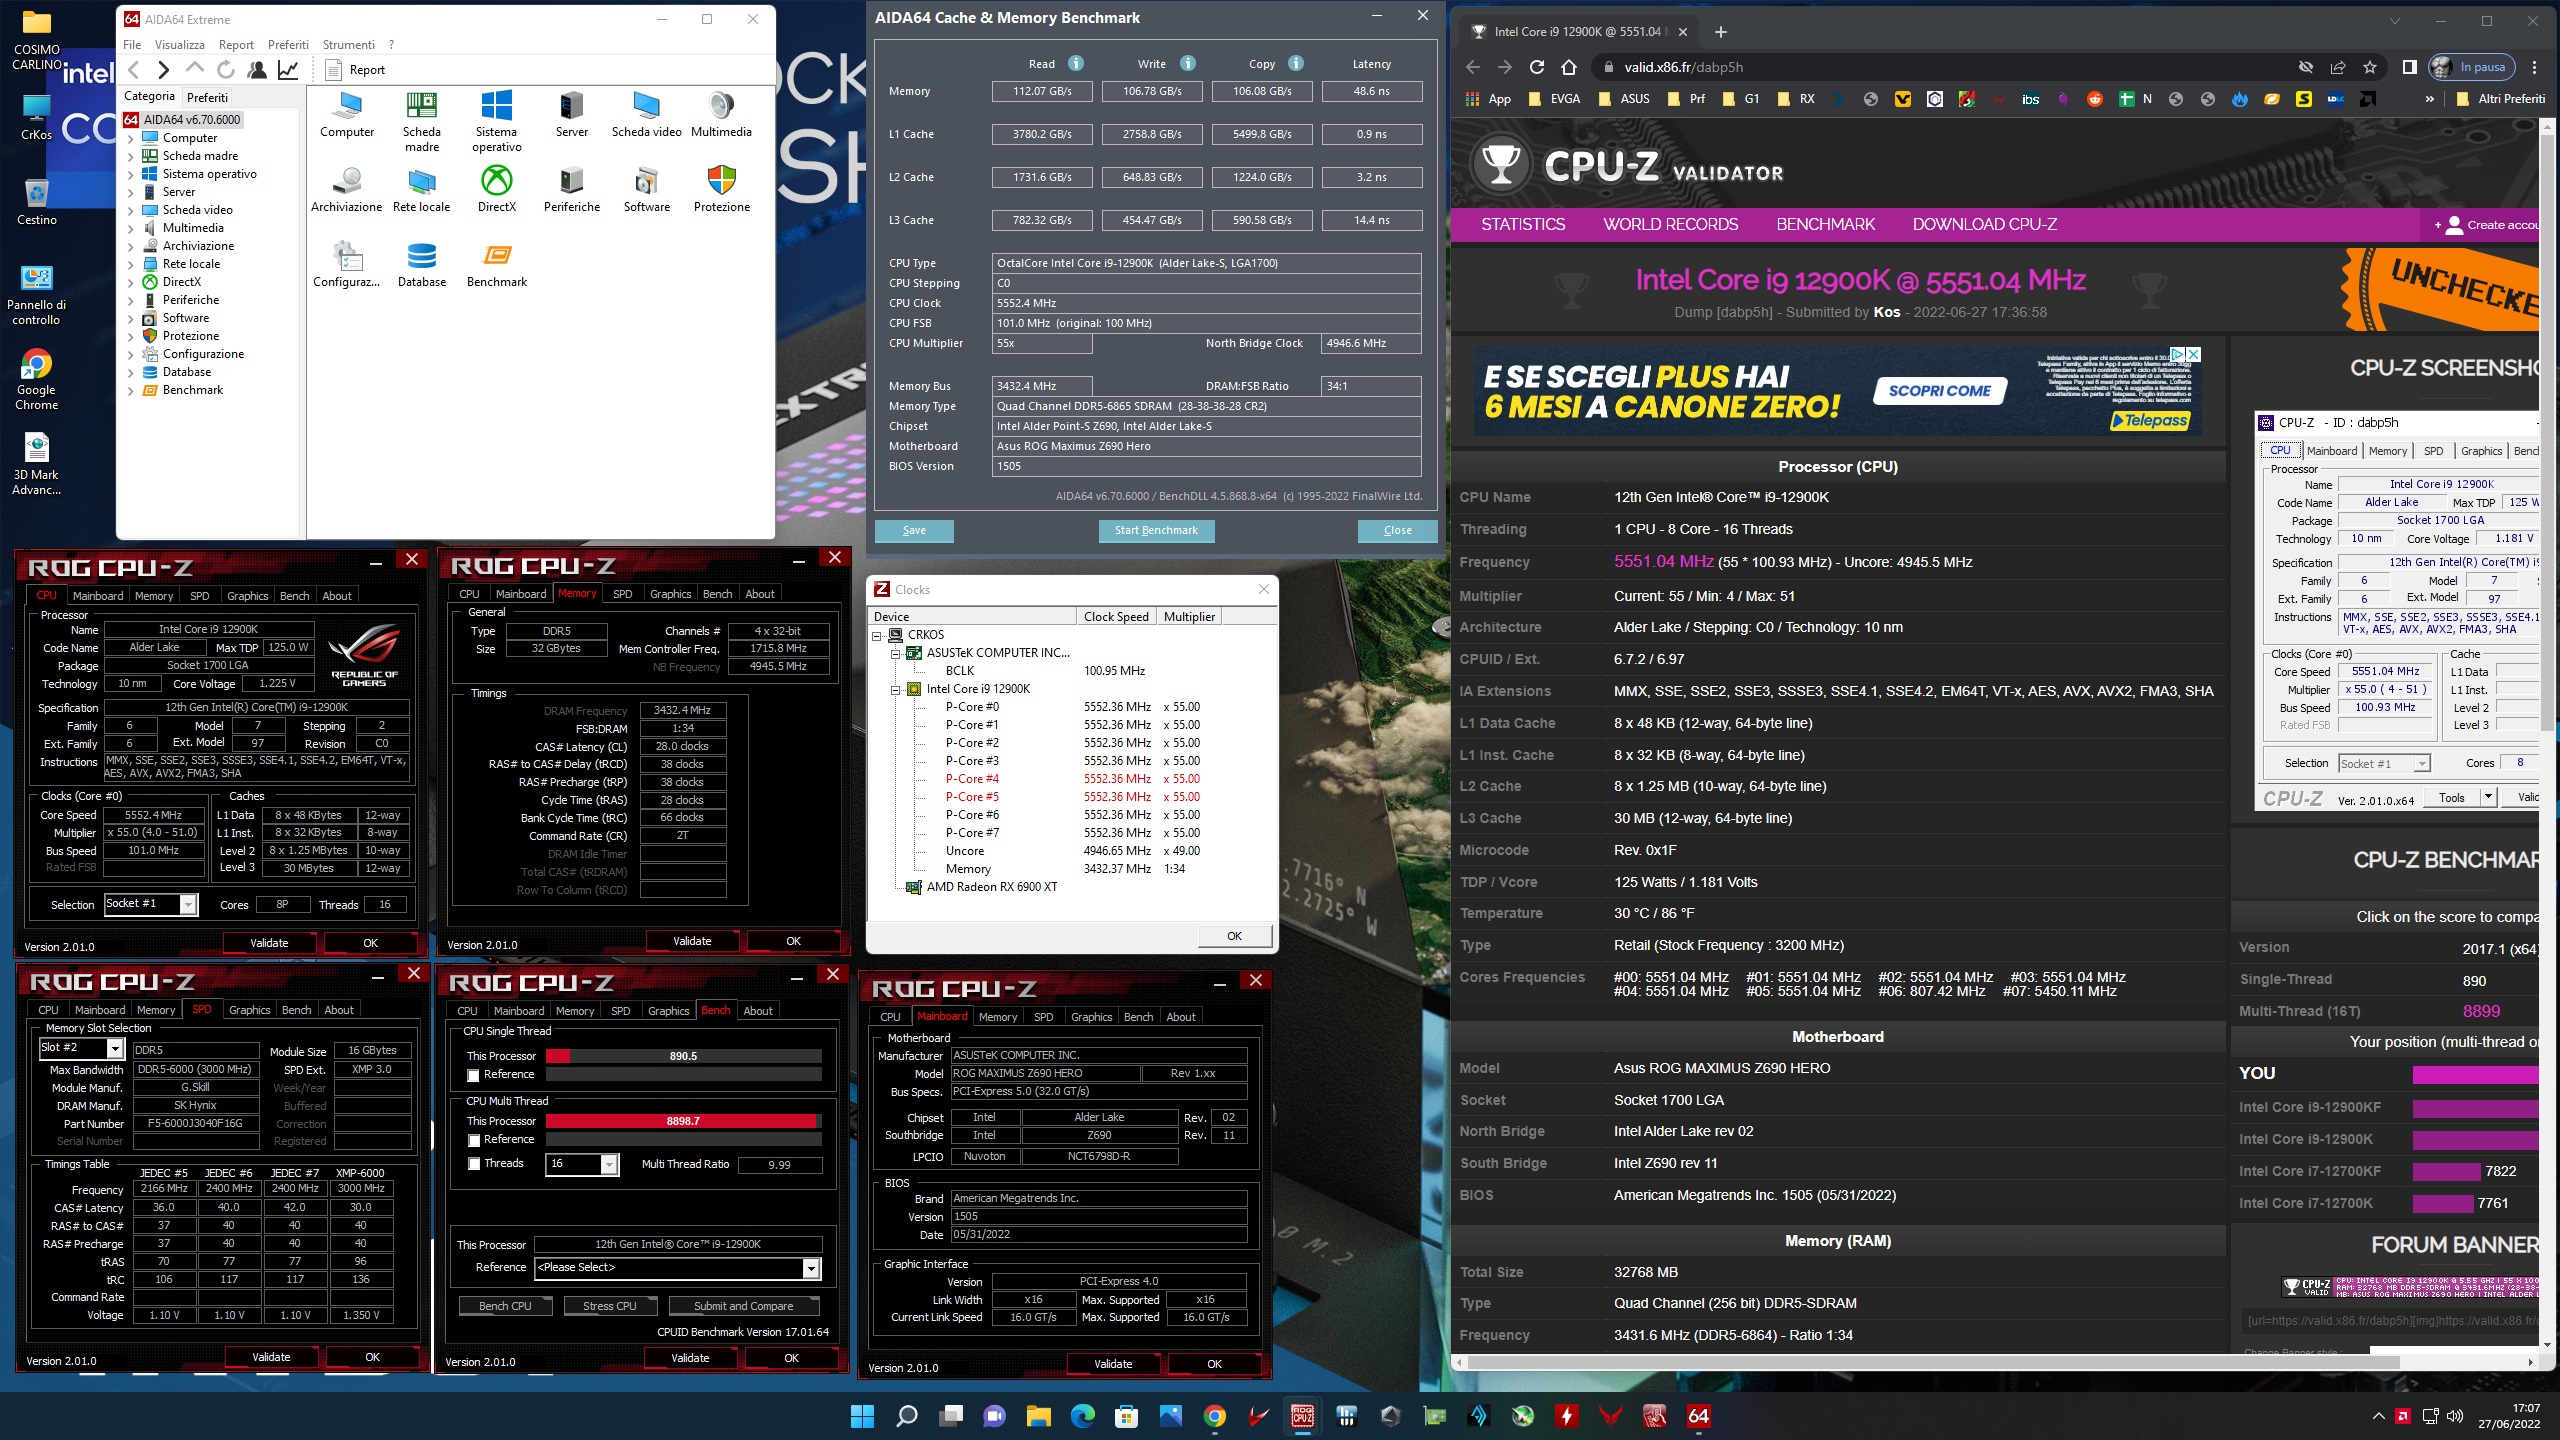Screen dimensions: 2560x1440
Task: Expand Sistema operativo tree node
Action: pos(130,174)
